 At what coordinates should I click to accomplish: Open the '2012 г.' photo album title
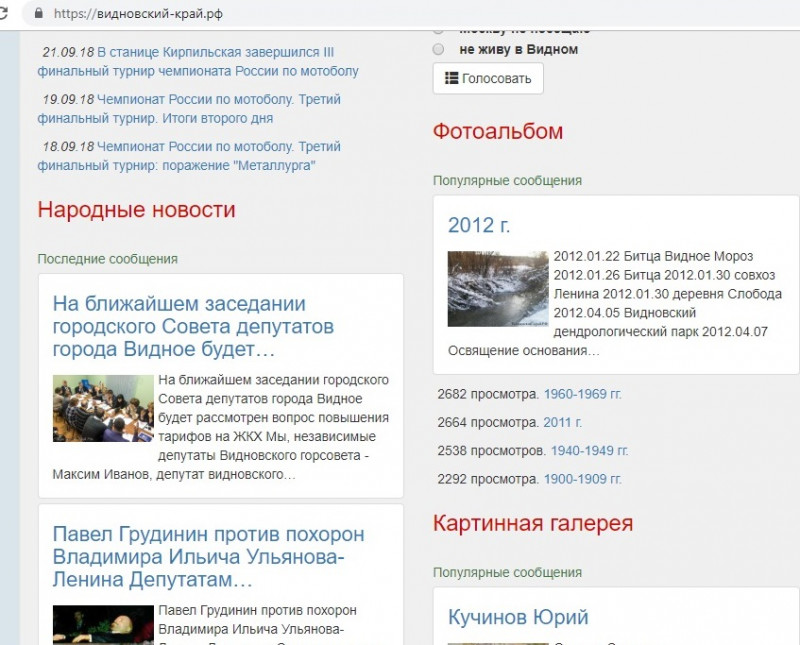pyautogui.click(x=479, y=225)
